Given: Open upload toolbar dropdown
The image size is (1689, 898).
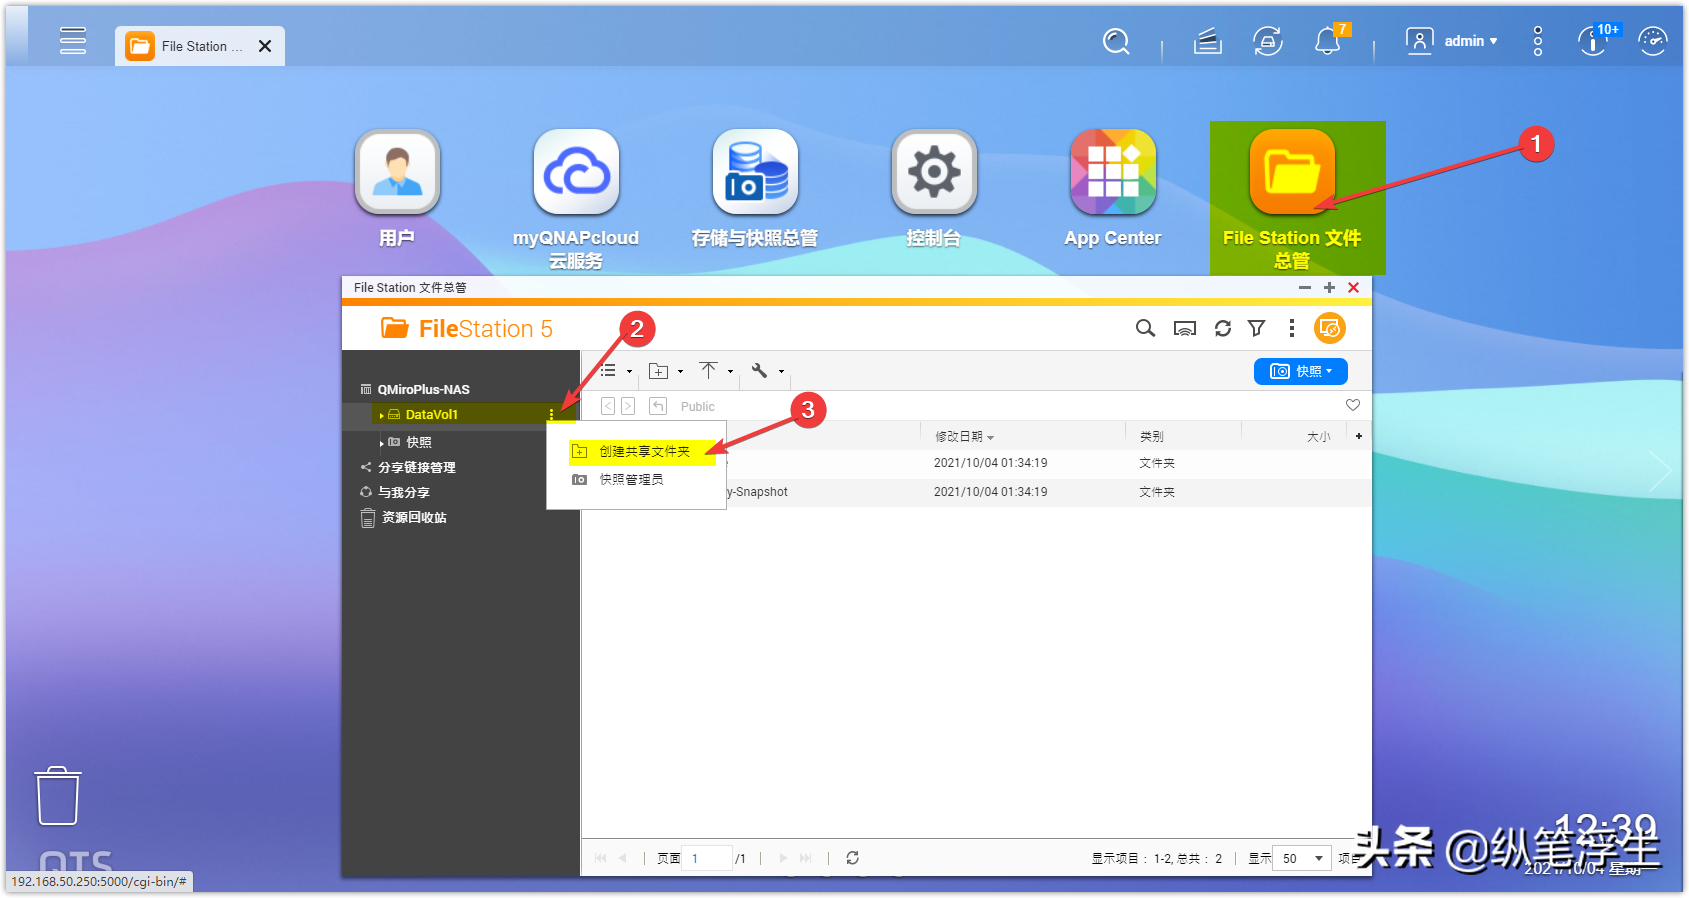Looking at the screenshot, I should click(716, 371).
